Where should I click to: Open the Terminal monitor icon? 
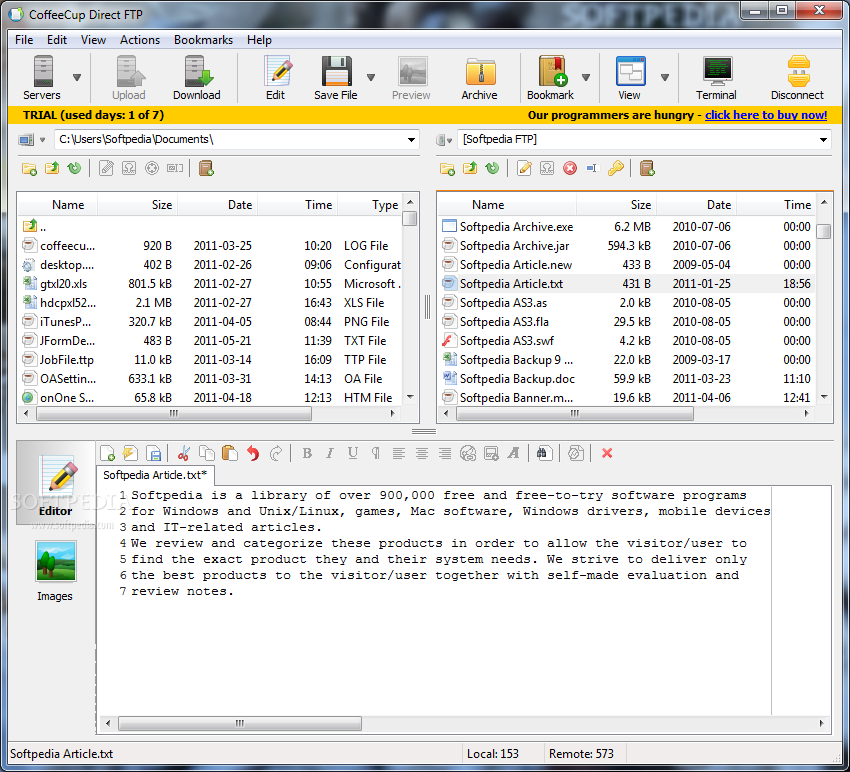click(x=717, y=71)
